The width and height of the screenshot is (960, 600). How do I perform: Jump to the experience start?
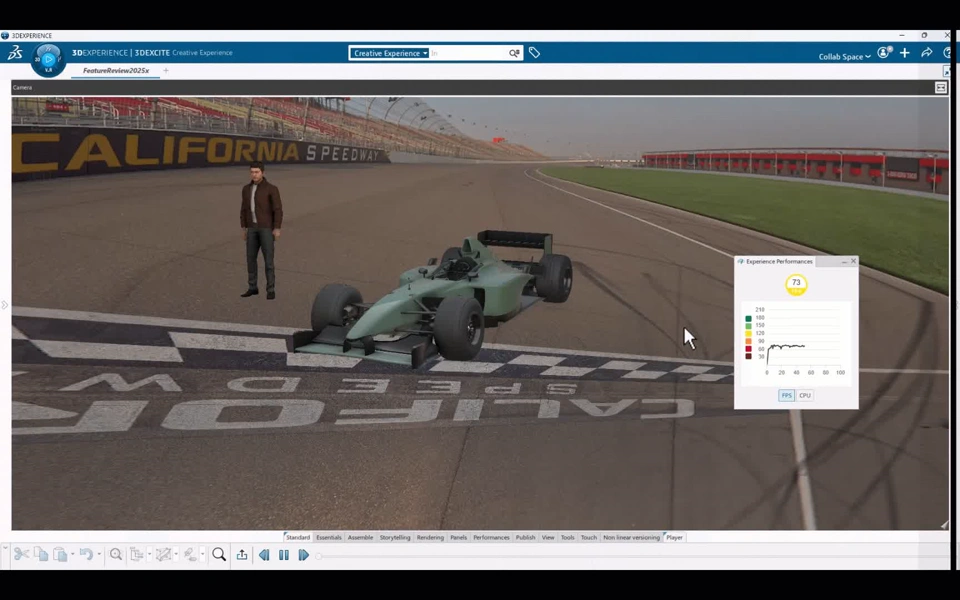[264, 555]
